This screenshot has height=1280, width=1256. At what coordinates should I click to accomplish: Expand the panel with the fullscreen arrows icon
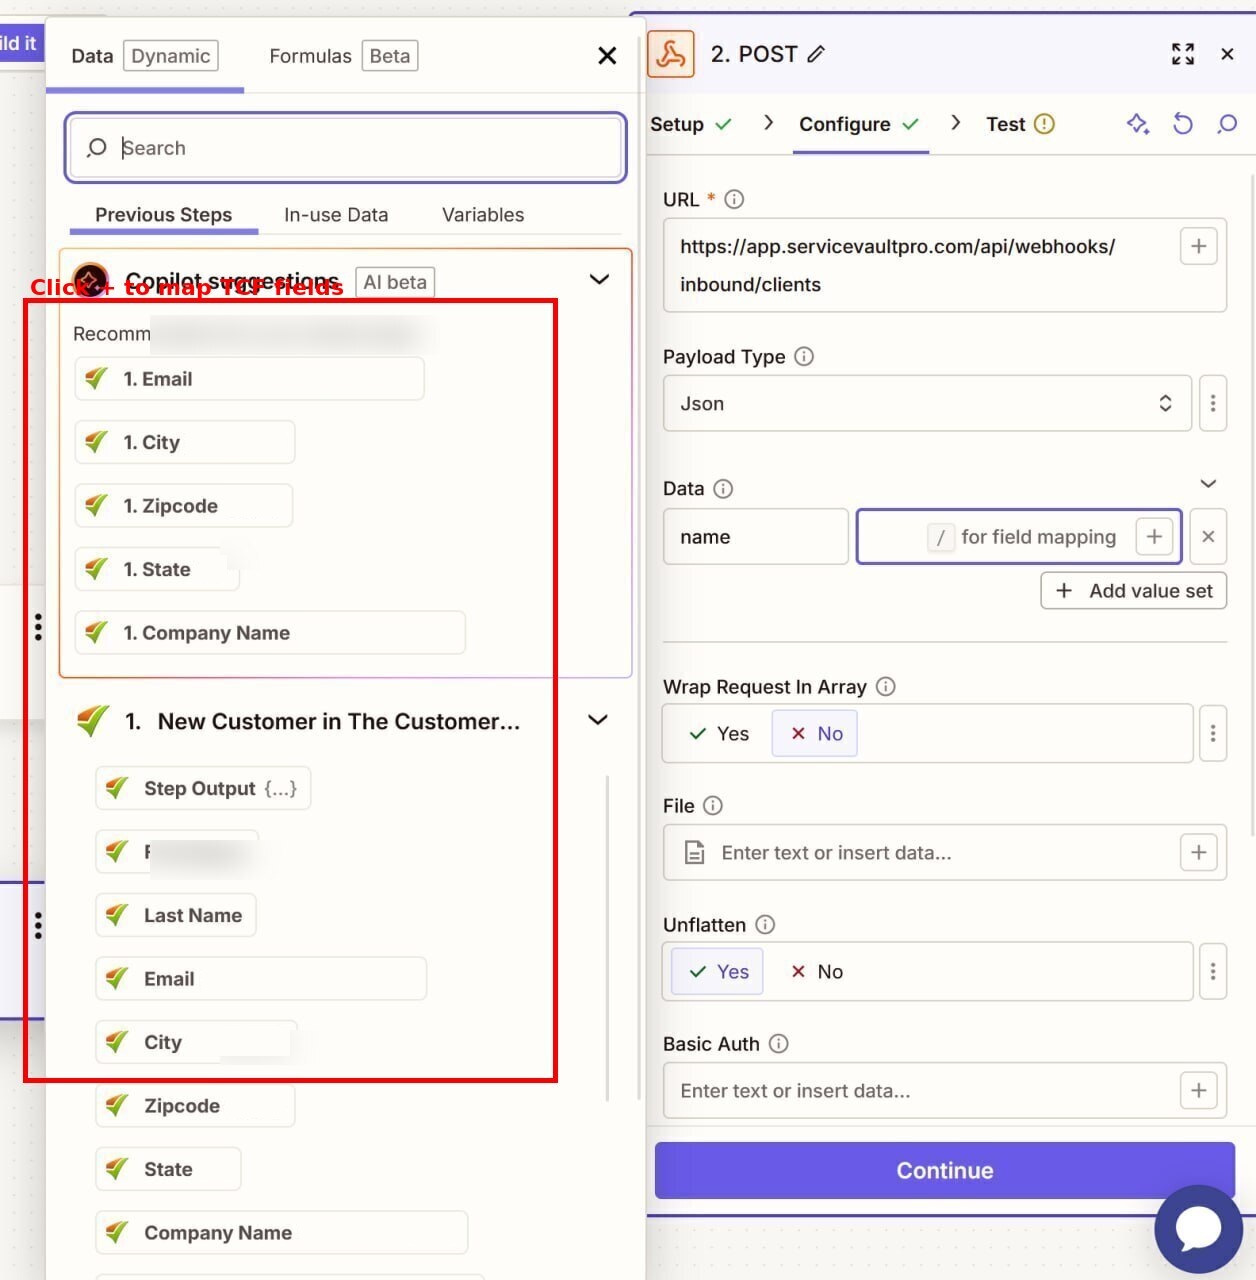[x=1183, y=55]
